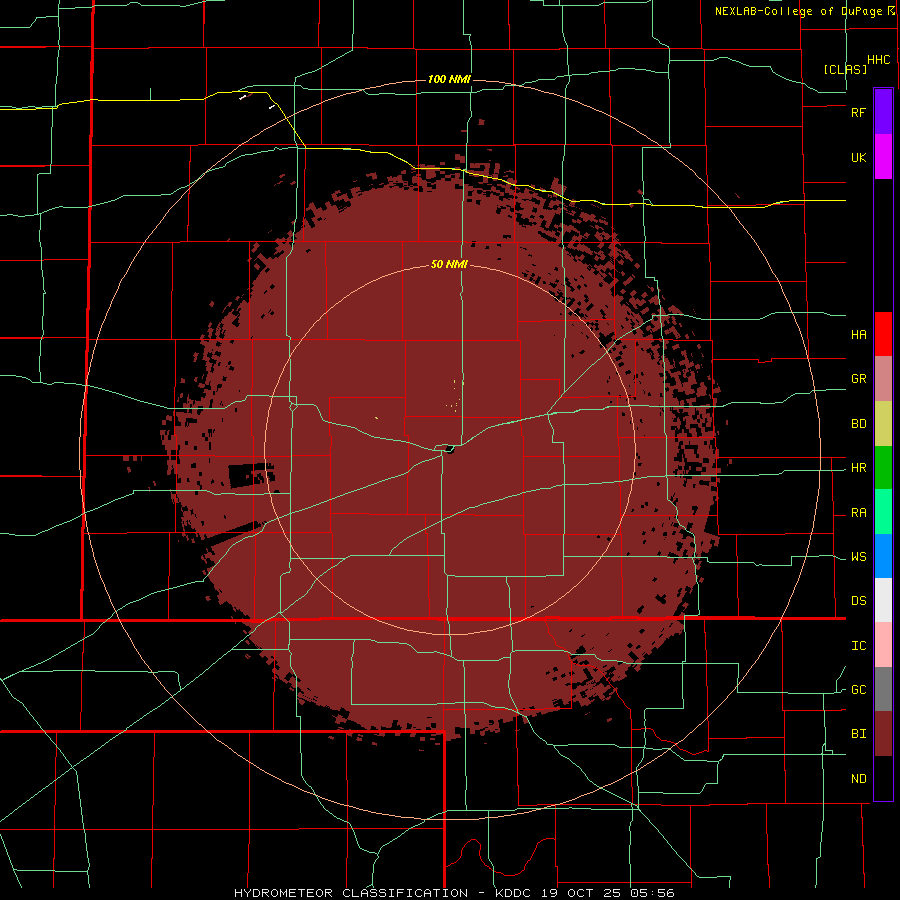This screenshot has width=900, height=900.
Task: Click the 50 NMI range ring label
Action: tap(449, 264)
